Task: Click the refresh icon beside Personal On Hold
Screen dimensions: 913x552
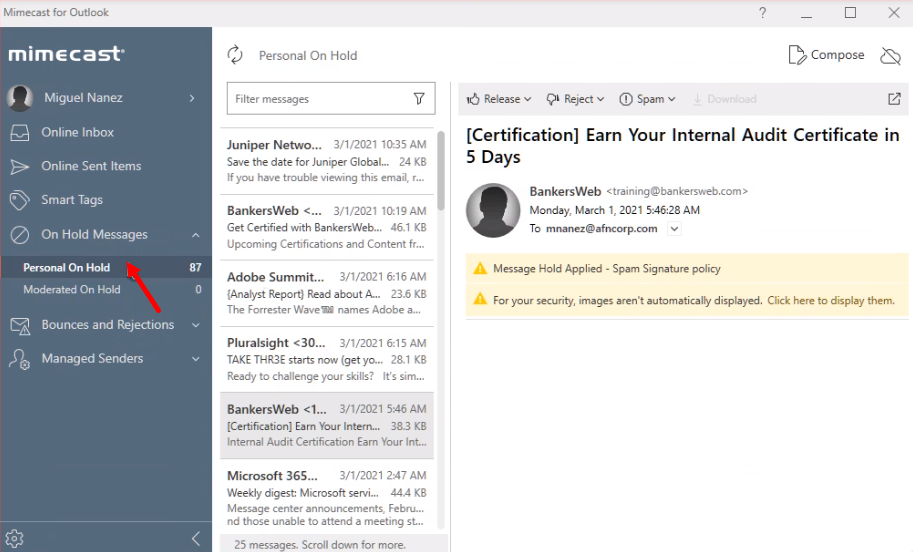Action: click(x=235, y=55)
